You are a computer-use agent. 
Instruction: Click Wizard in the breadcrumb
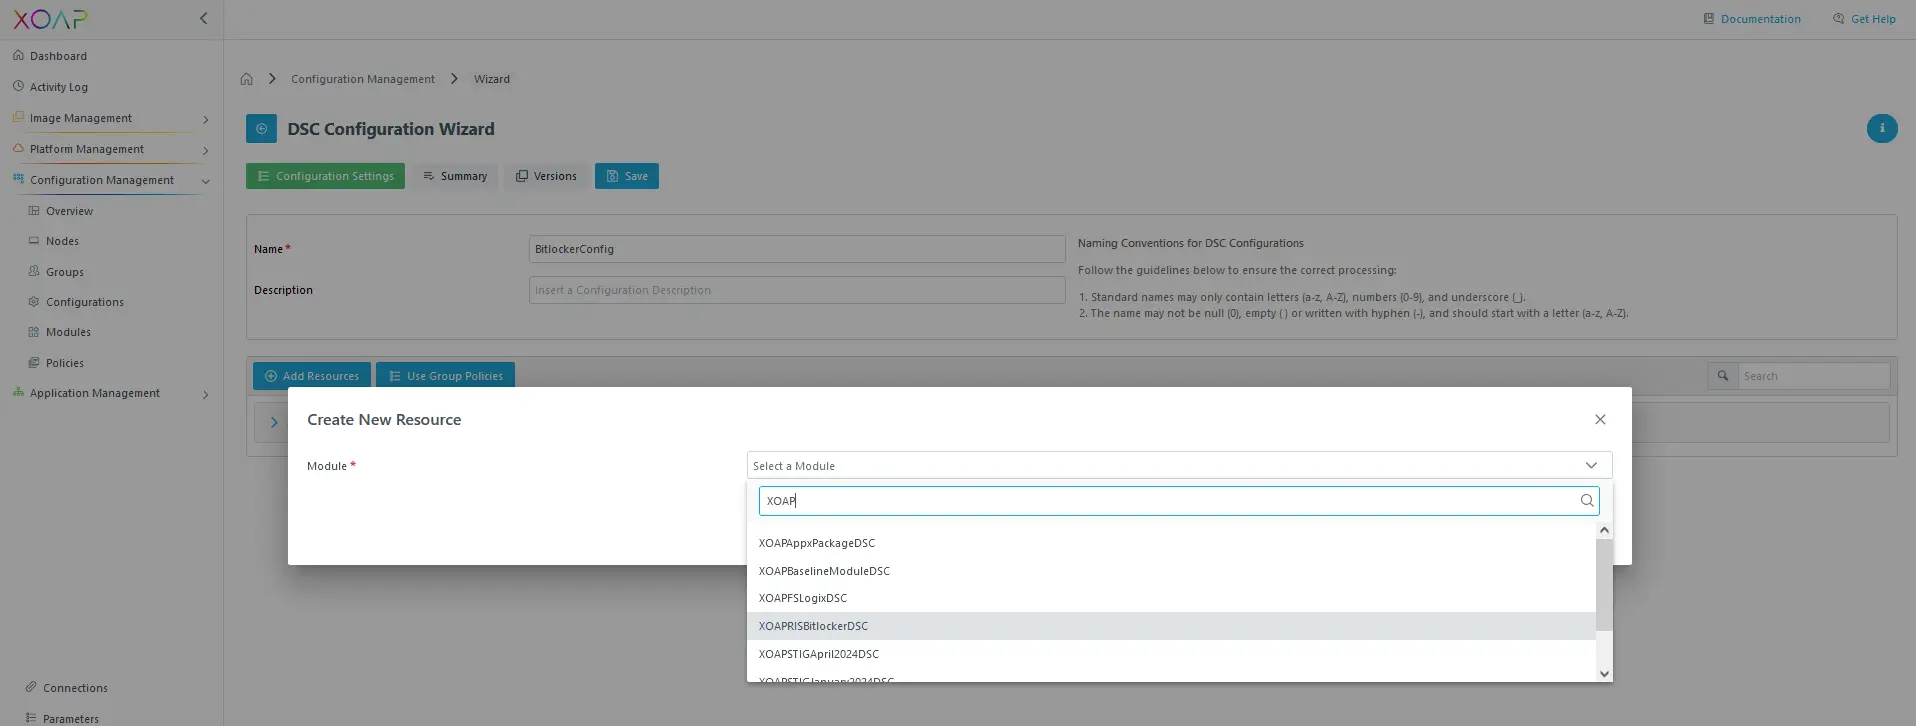pos(492,79)
